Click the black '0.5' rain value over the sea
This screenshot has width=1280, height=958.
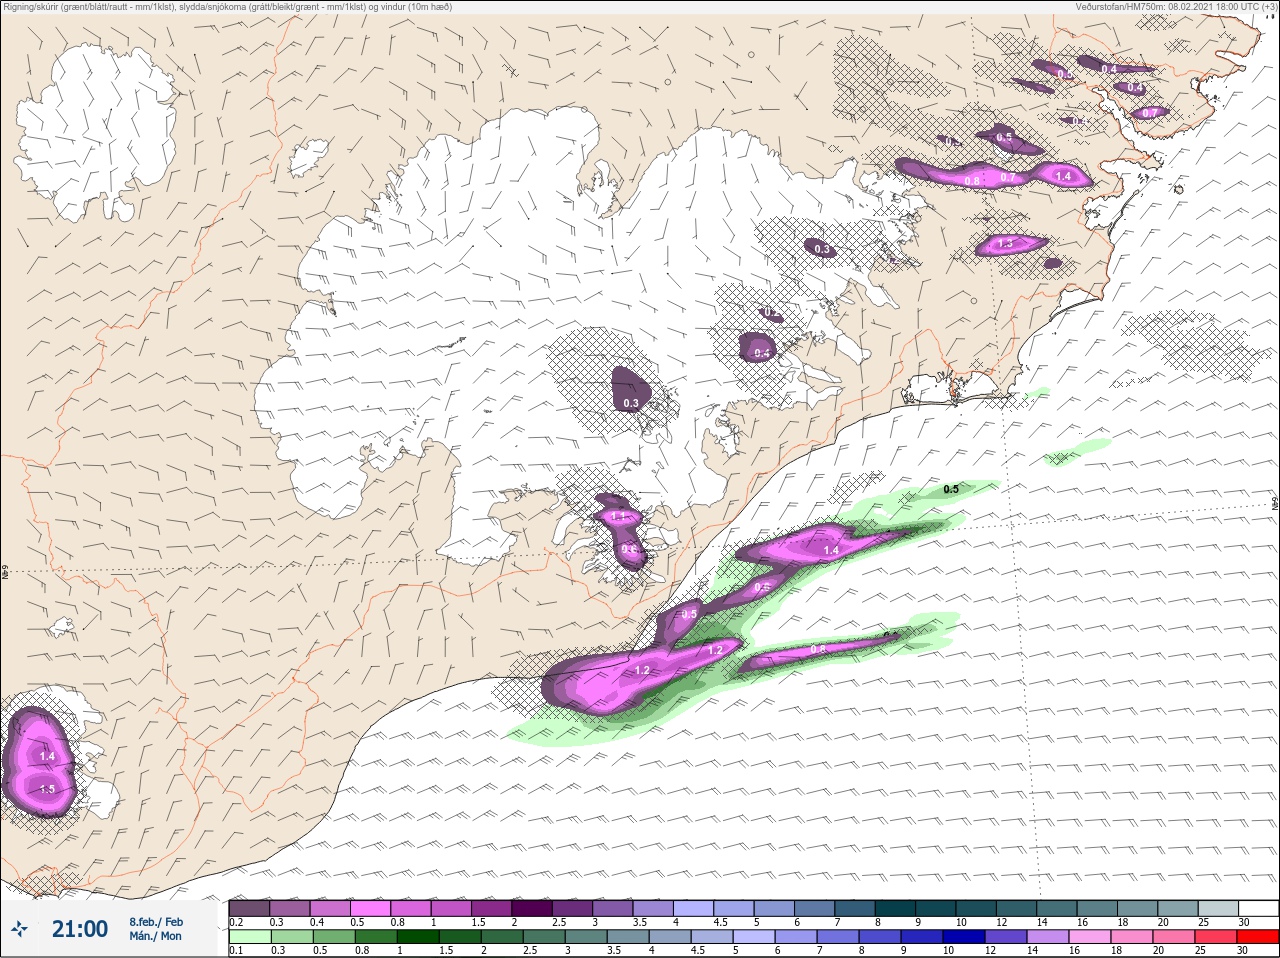point(951,489)
